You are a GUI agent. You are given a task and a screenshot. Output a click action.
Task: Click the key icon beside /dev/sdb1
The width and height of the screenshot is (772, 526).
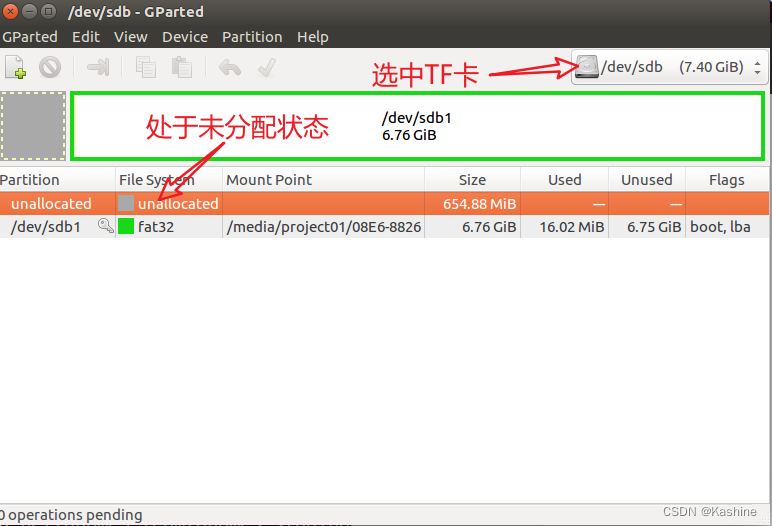coord(105,227)
